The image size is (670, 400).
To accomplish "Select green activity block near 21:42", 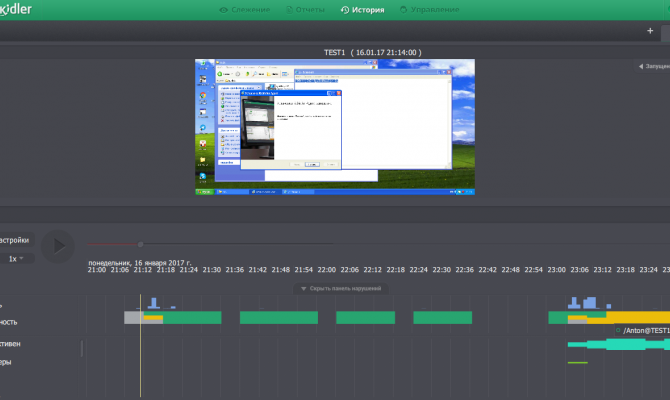I will click(x=279, y=318).
